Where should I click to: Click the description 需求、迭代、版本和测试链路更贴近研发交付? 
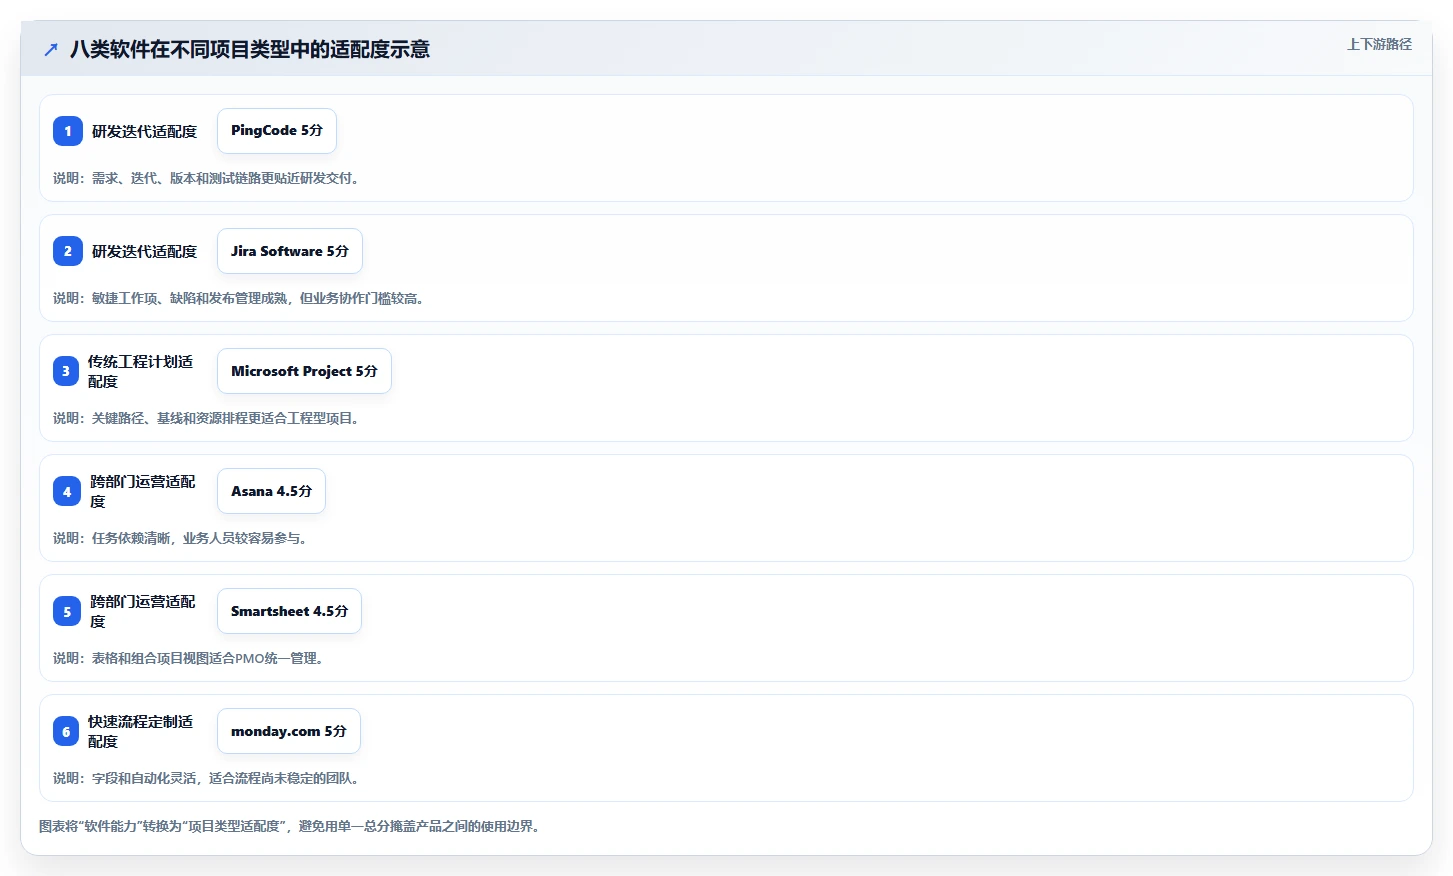point(206,178)
